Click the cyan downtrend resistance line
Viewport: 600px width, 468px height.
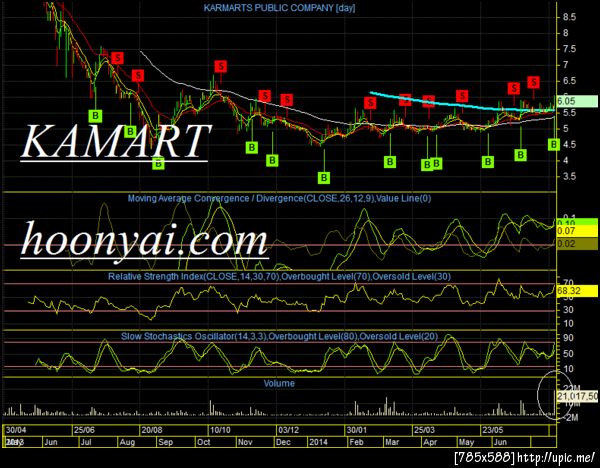462,104
